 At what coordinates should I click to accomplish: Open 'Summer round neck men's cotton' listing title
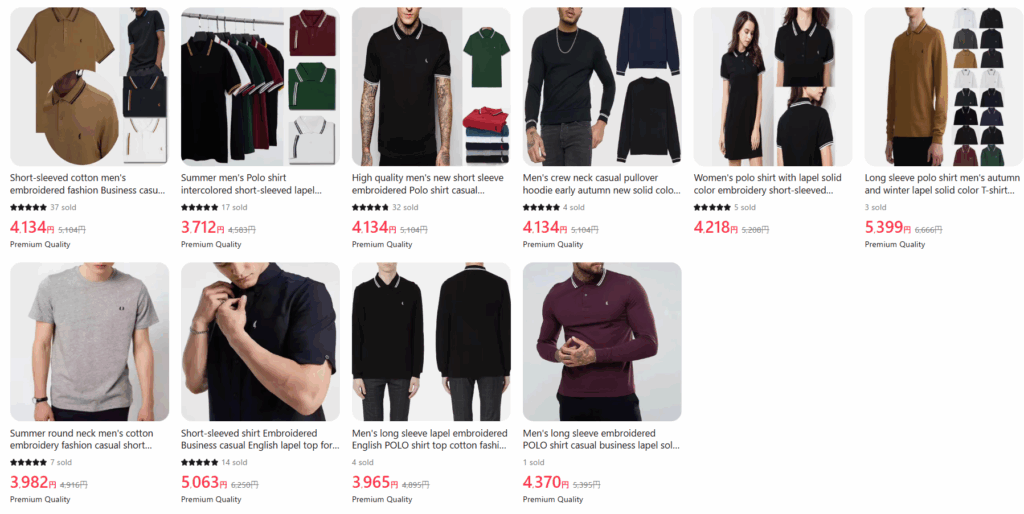(82, 440)
